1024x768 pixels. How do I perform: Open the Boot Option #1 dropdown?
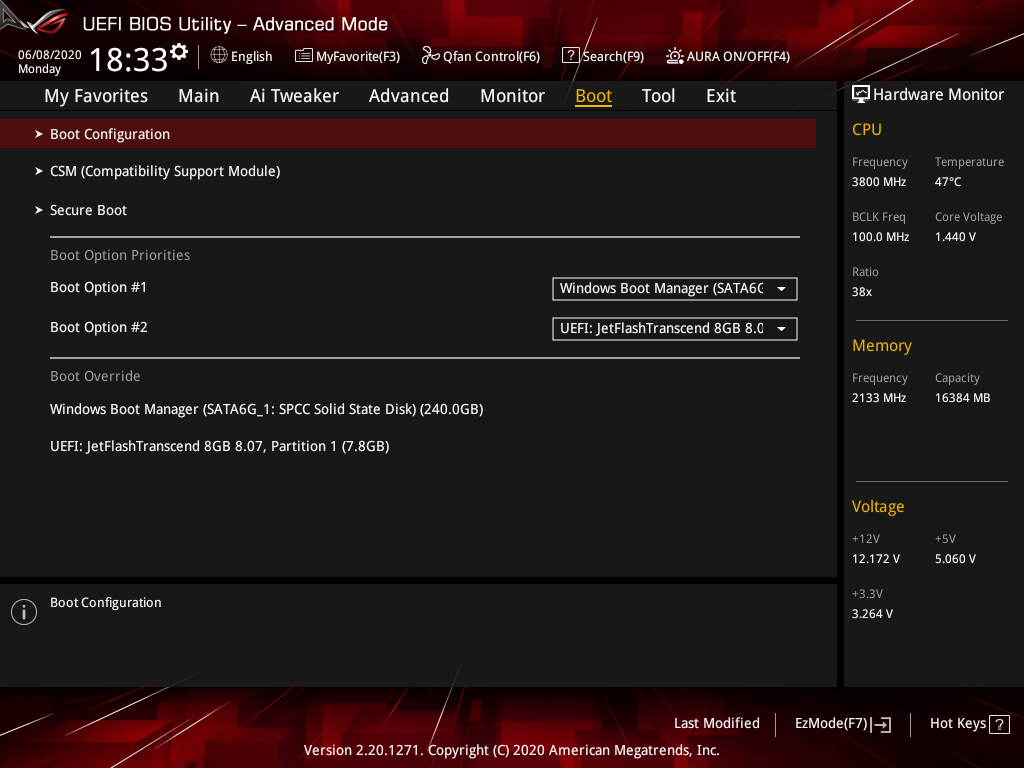675,289
